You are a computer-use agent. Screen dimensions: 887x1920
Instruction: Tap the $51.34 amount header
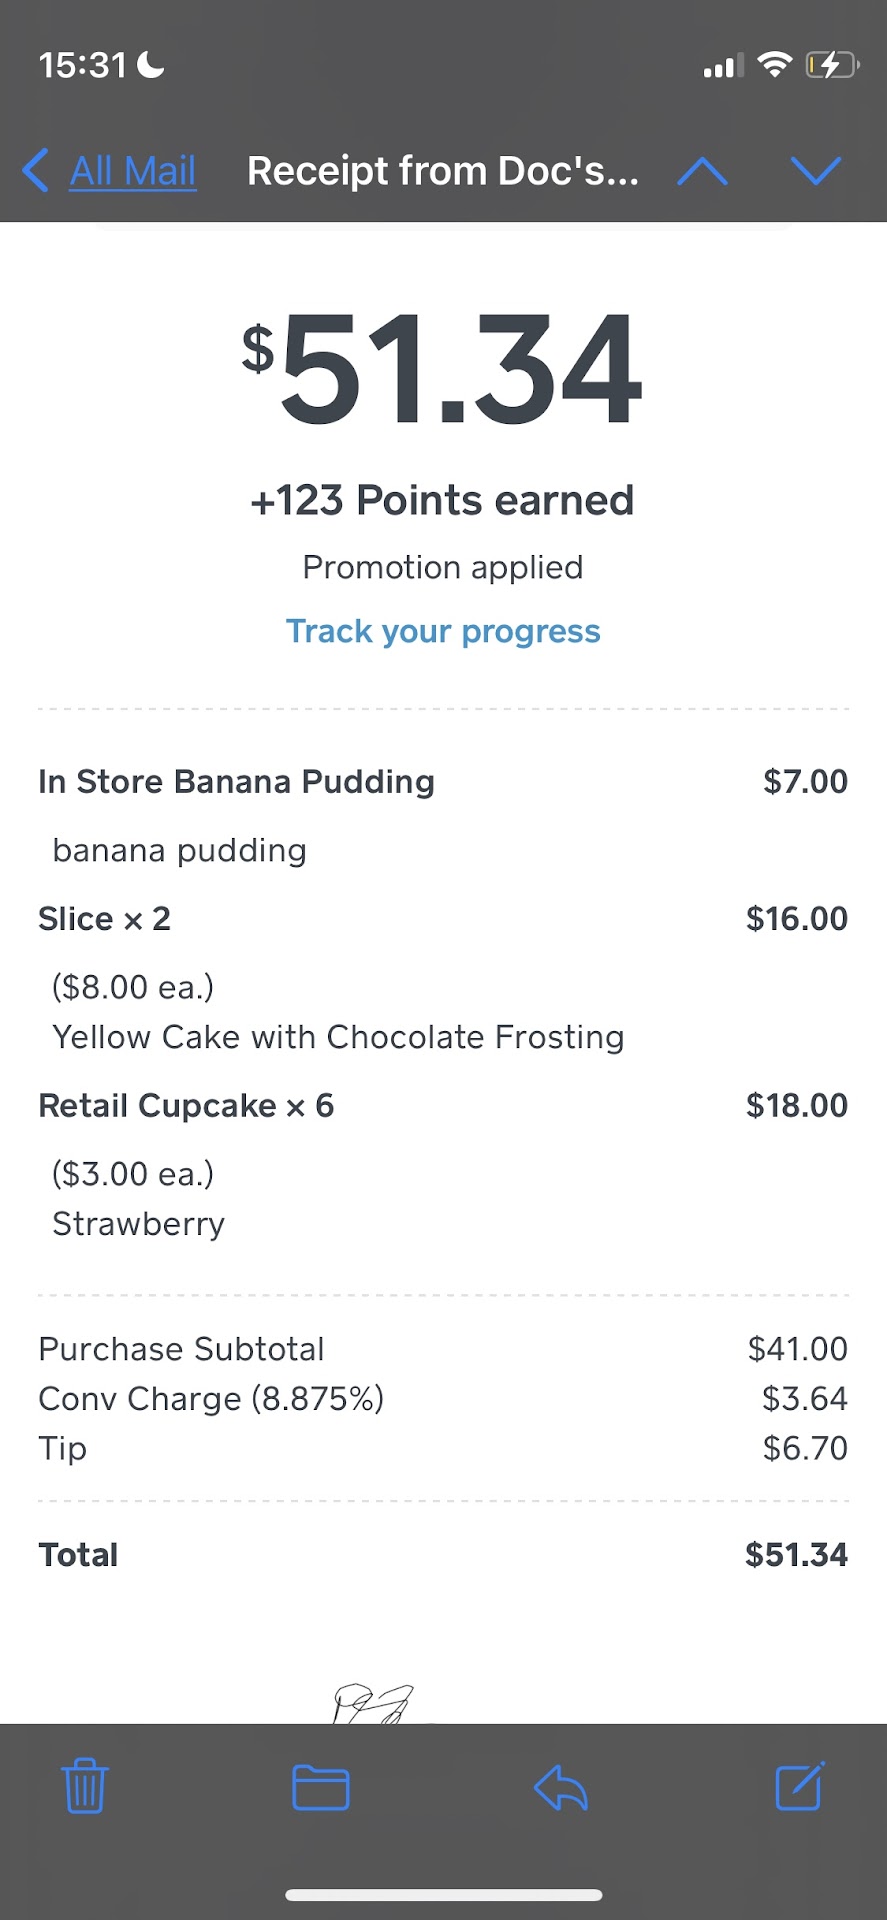pyautogui.click(x=443, y=369)
